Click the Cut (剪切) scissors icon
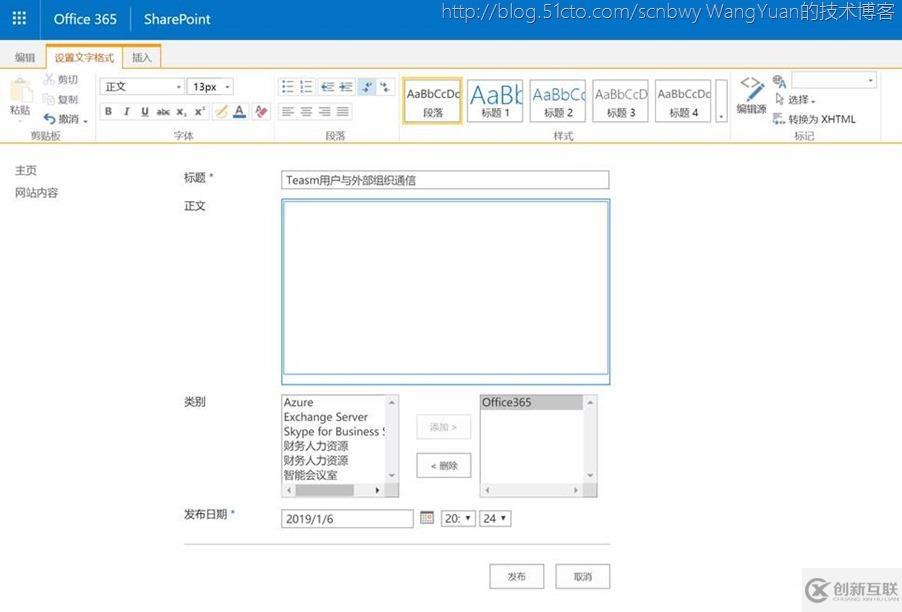The height and width of the screenshot is (612, 902). [49, 79]
